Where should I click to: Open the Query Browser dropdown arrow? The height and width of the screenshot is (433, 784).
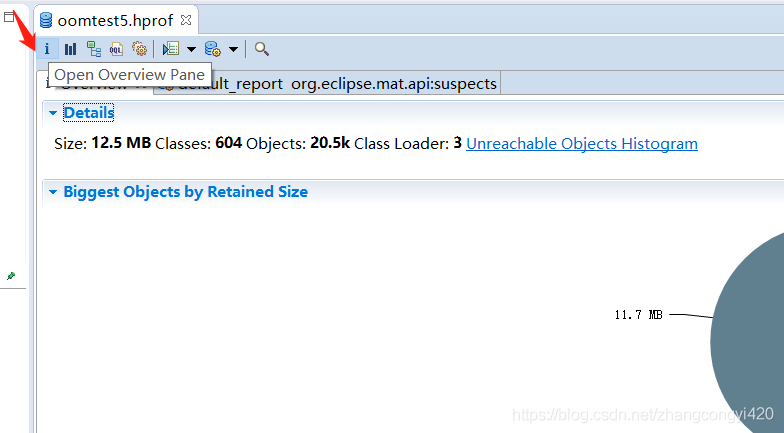click(233, 50)
